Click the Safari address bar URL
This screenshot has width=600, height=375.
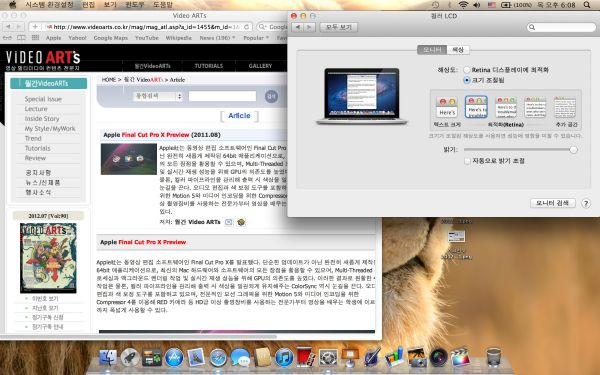(147, 27)
